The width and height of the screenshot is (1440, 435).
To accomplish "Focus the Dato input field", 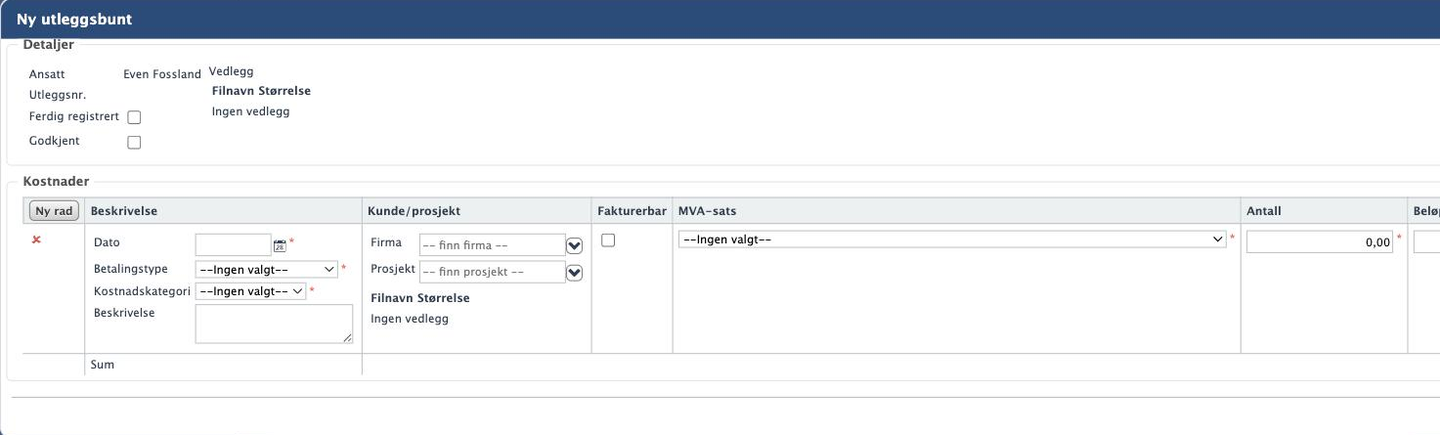I will point(233,244).
